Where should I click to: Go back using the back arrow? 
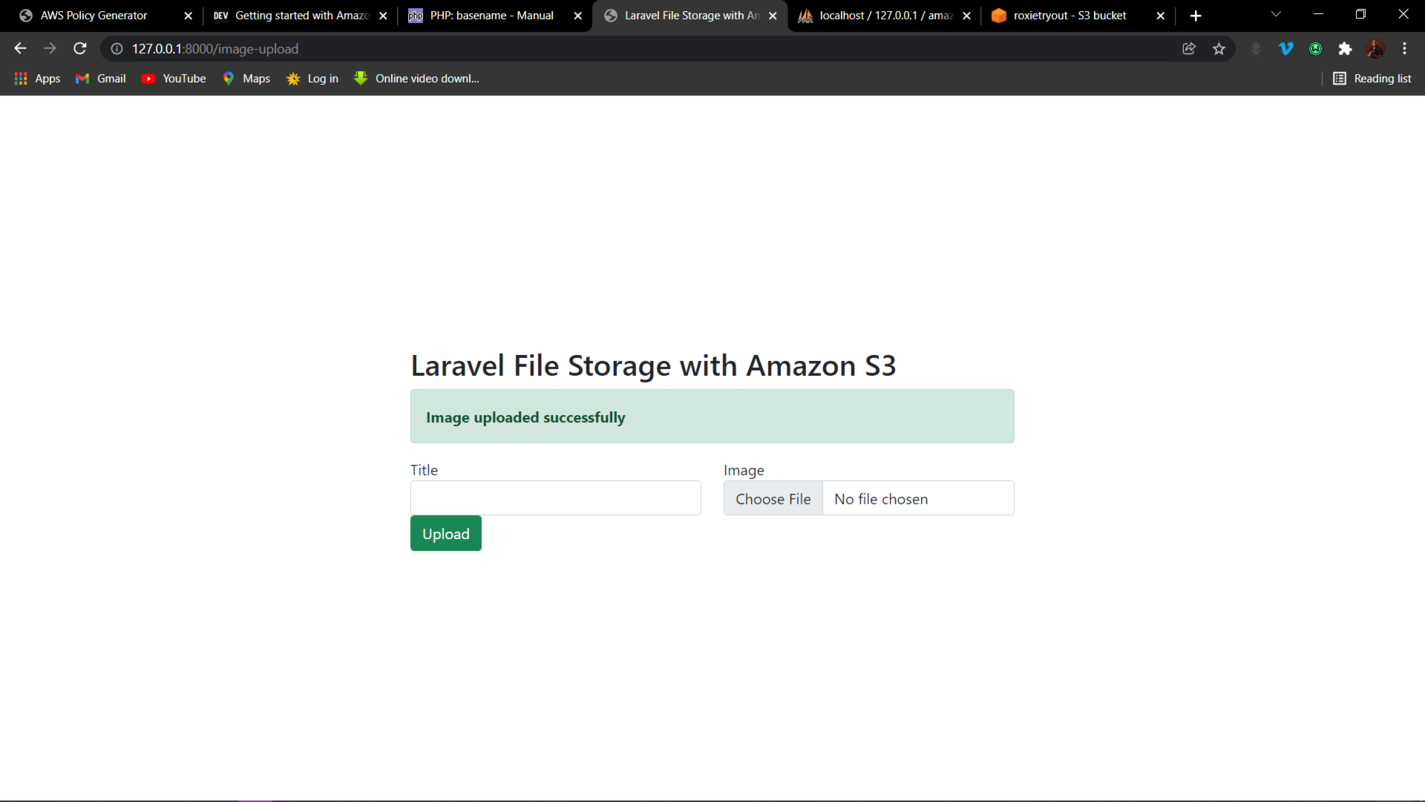point(20,49)
